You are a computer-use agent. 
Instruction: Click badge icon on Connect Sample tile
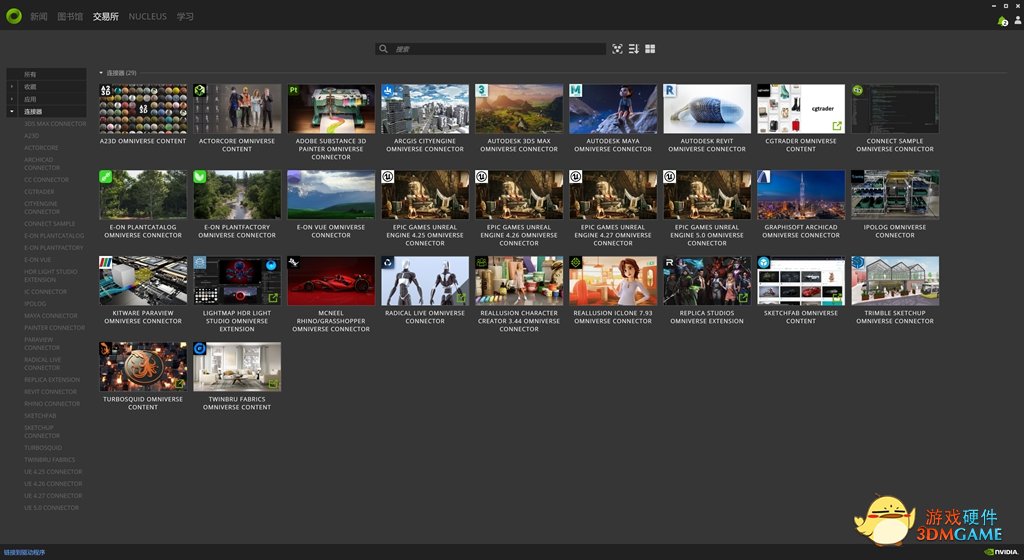(857, 90)
